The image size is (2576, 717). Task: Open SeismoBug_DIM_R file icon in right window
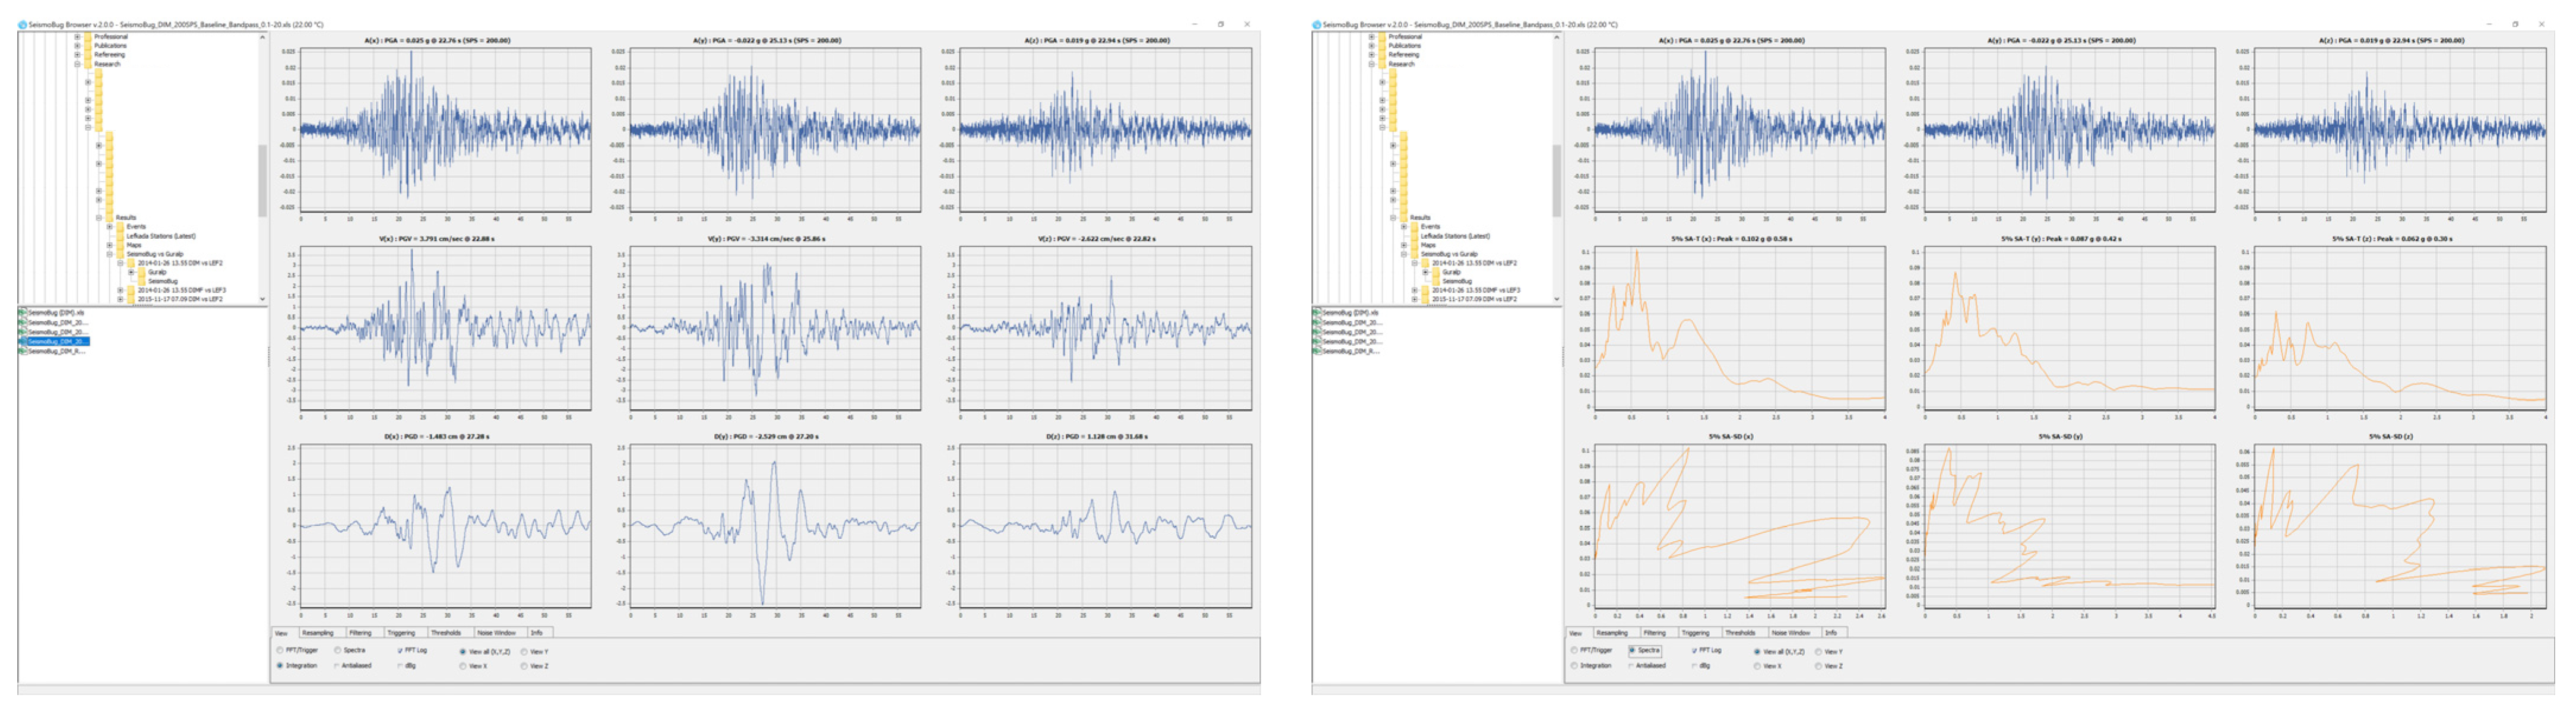click(1317, 351)
